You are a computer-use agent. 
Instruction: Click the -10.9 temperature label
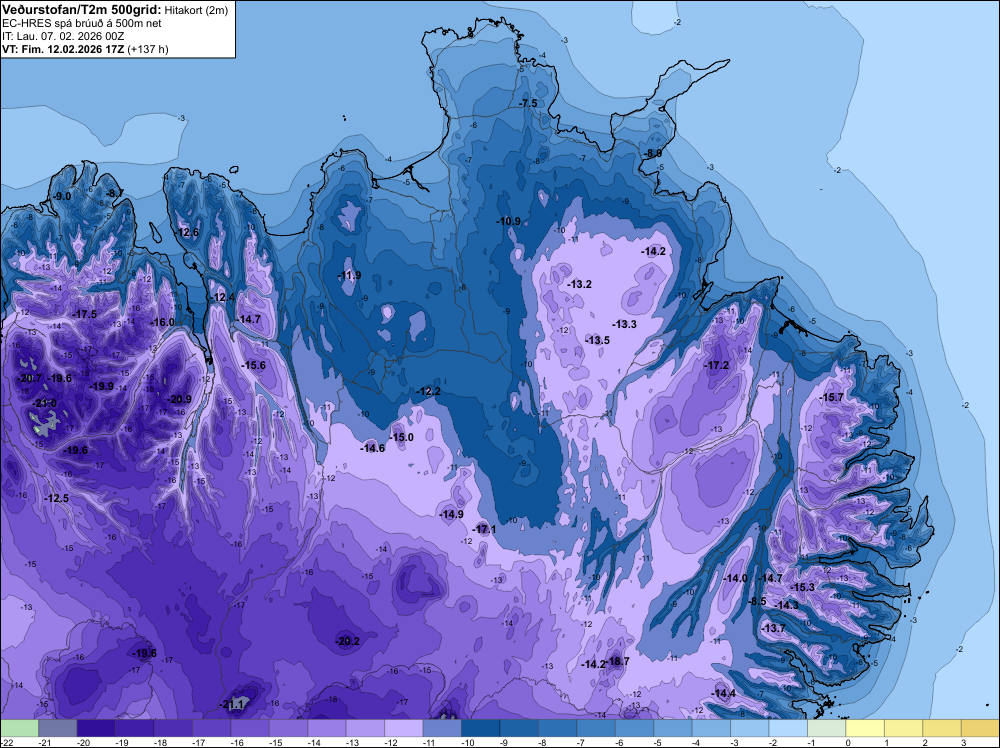coord(508,221)
